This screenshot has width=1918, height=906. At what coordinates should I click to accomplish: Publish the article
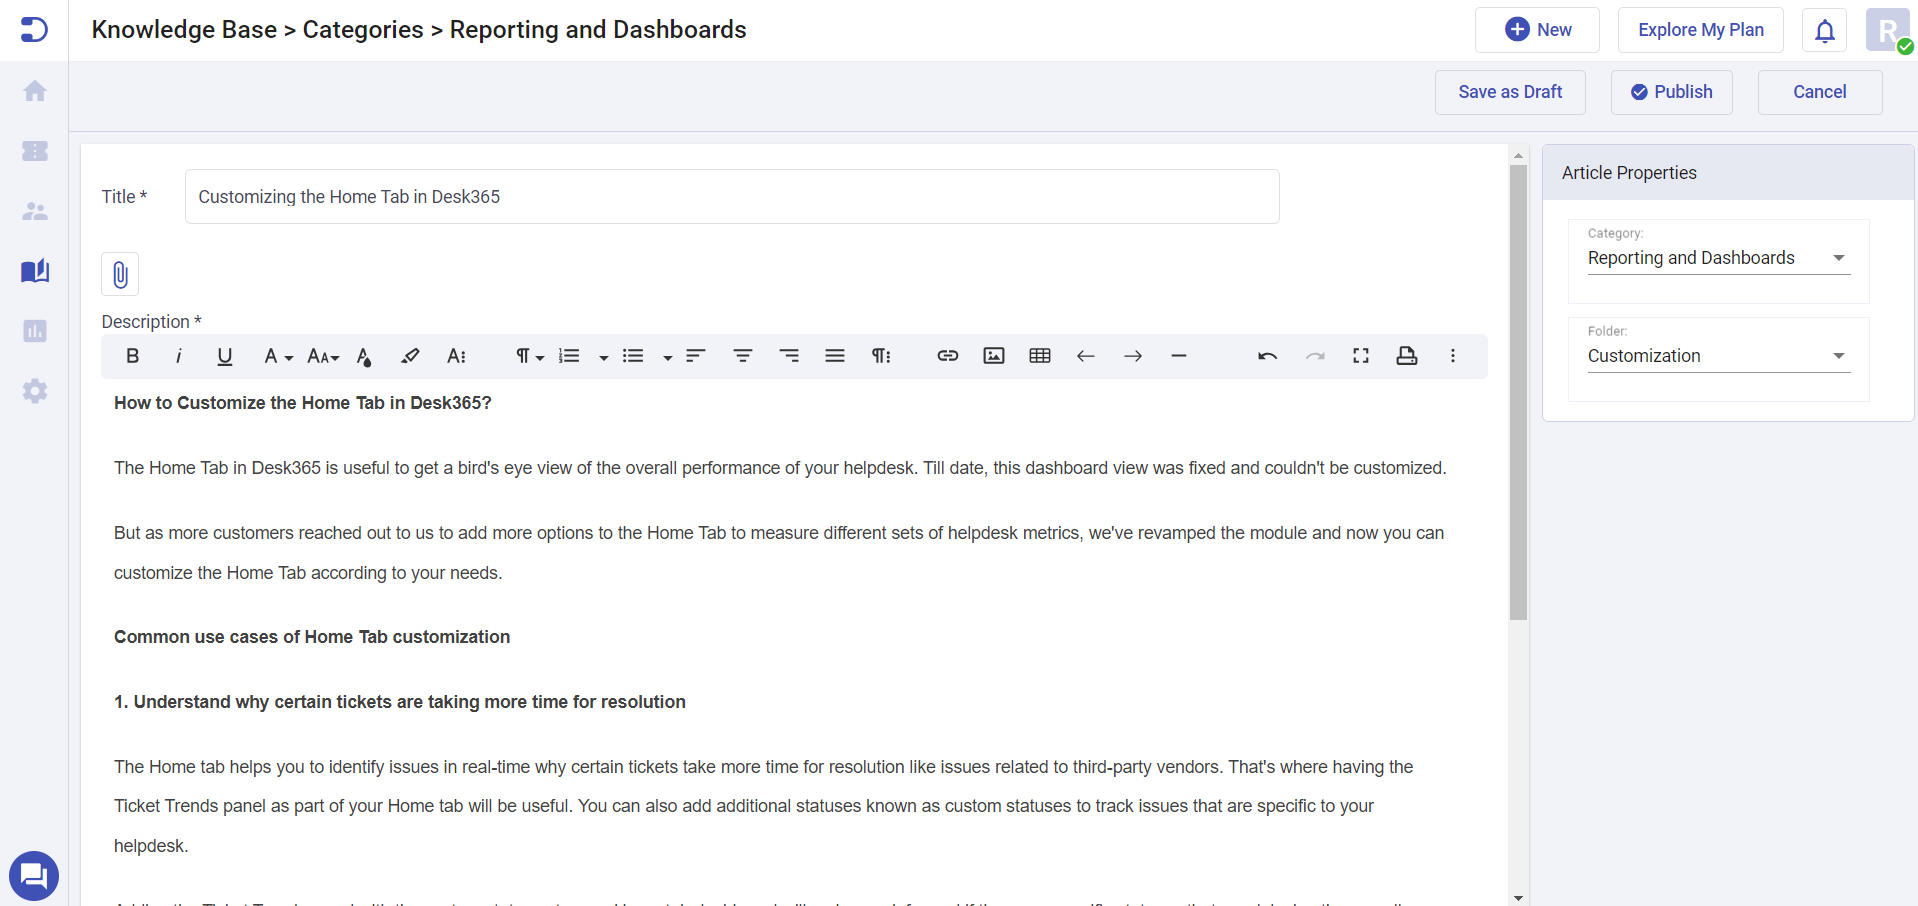[1671, 92]
